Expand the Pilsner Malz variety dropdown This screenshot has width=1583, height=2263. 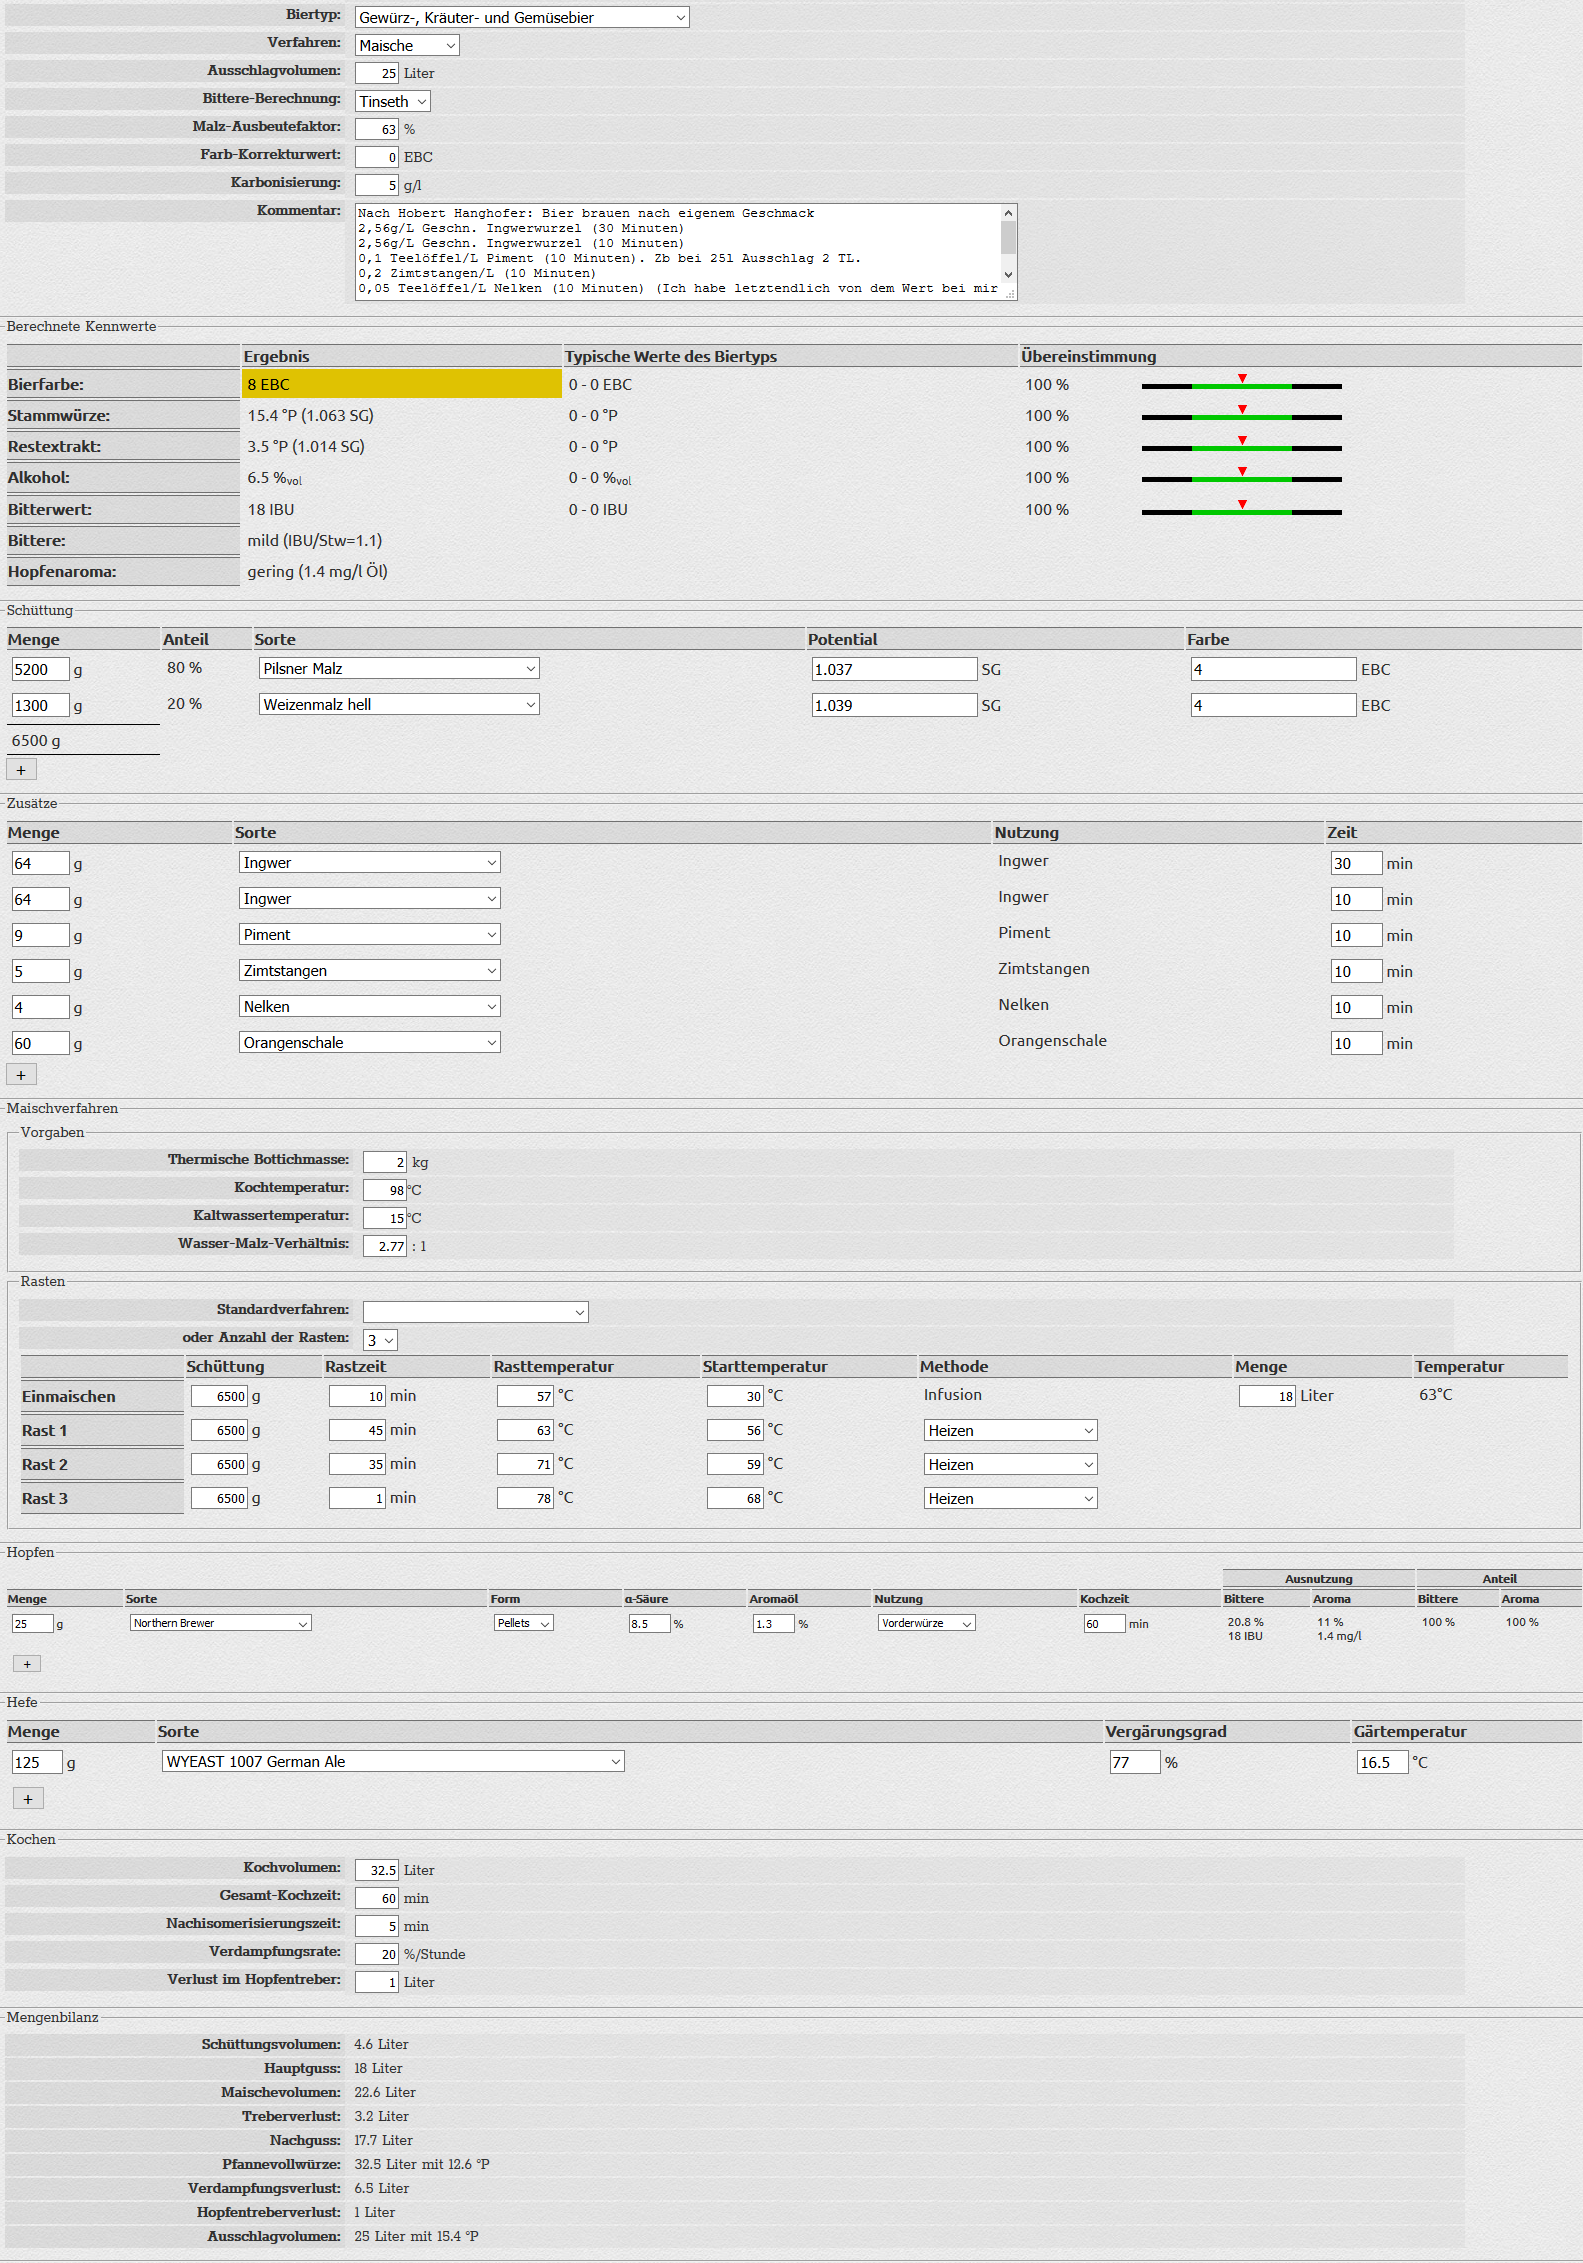(399, 669)
